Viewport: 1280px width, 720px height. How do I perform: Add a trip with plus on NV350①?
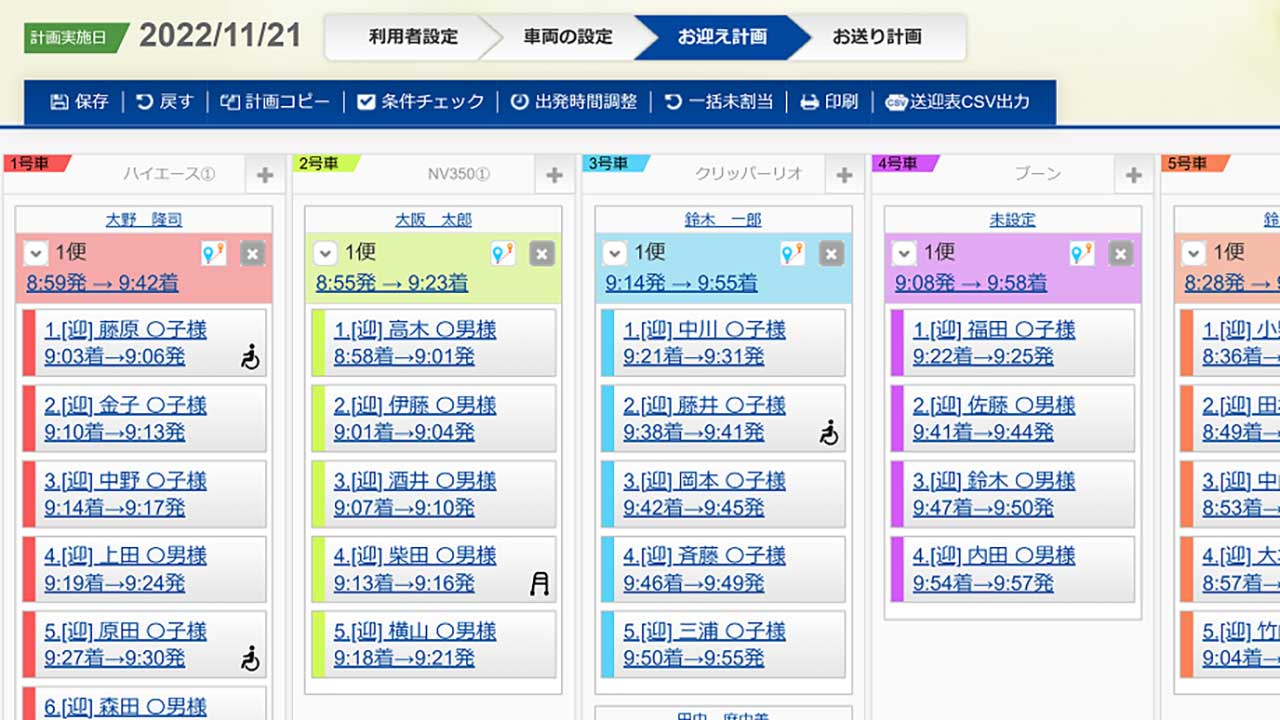click(x=554, y=175)
